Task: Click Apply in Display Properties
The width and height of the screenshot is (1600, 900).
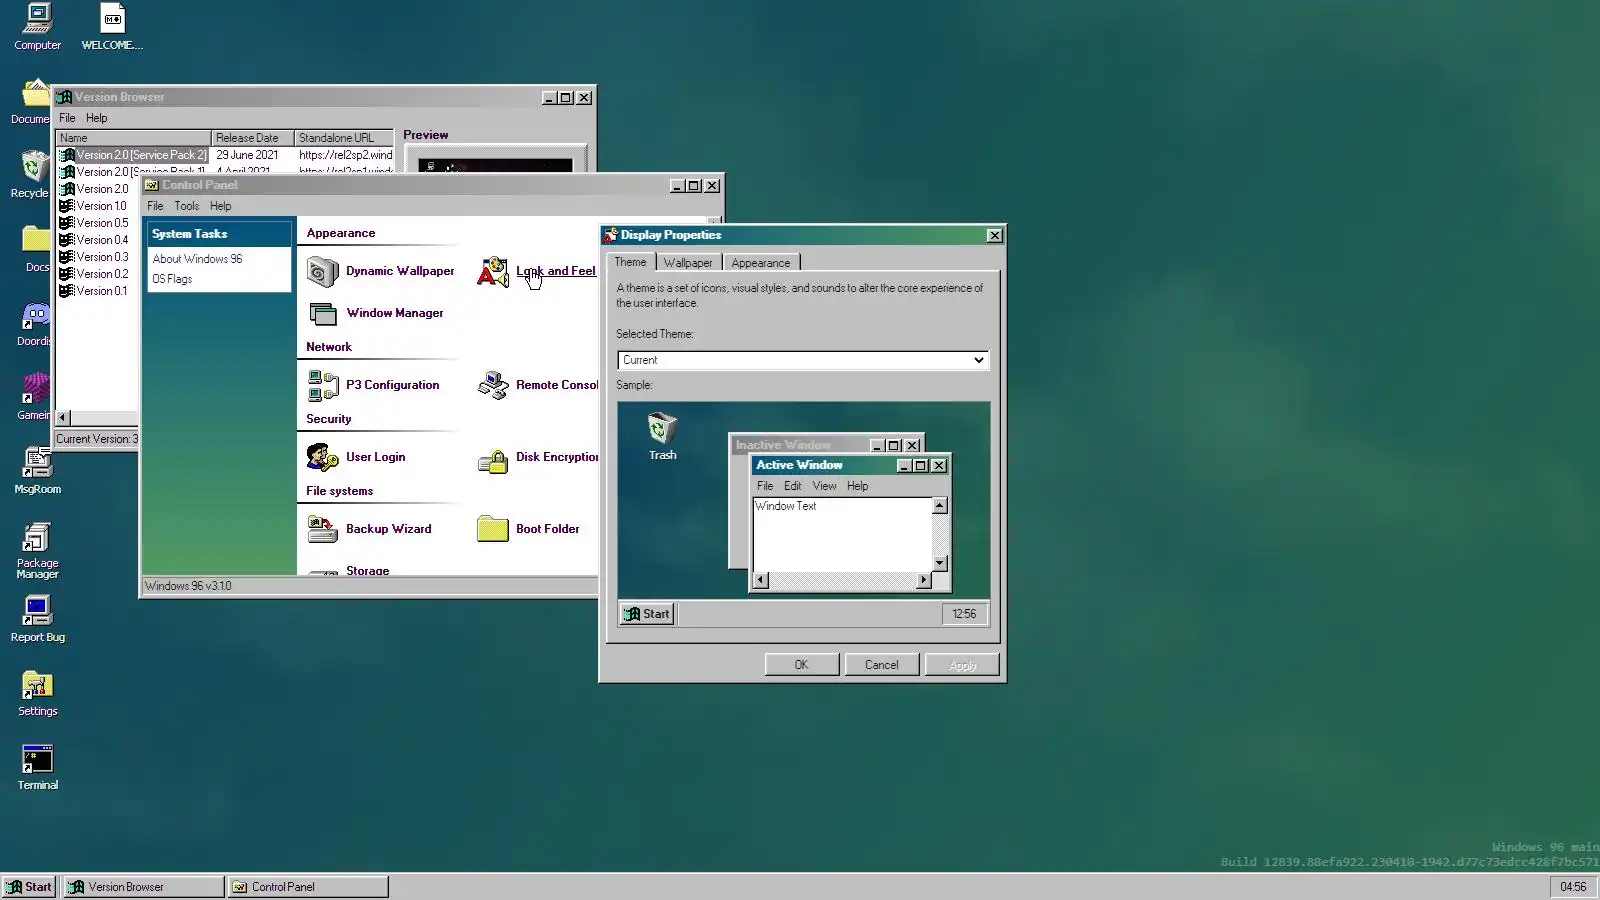Action: pos(962,665)
